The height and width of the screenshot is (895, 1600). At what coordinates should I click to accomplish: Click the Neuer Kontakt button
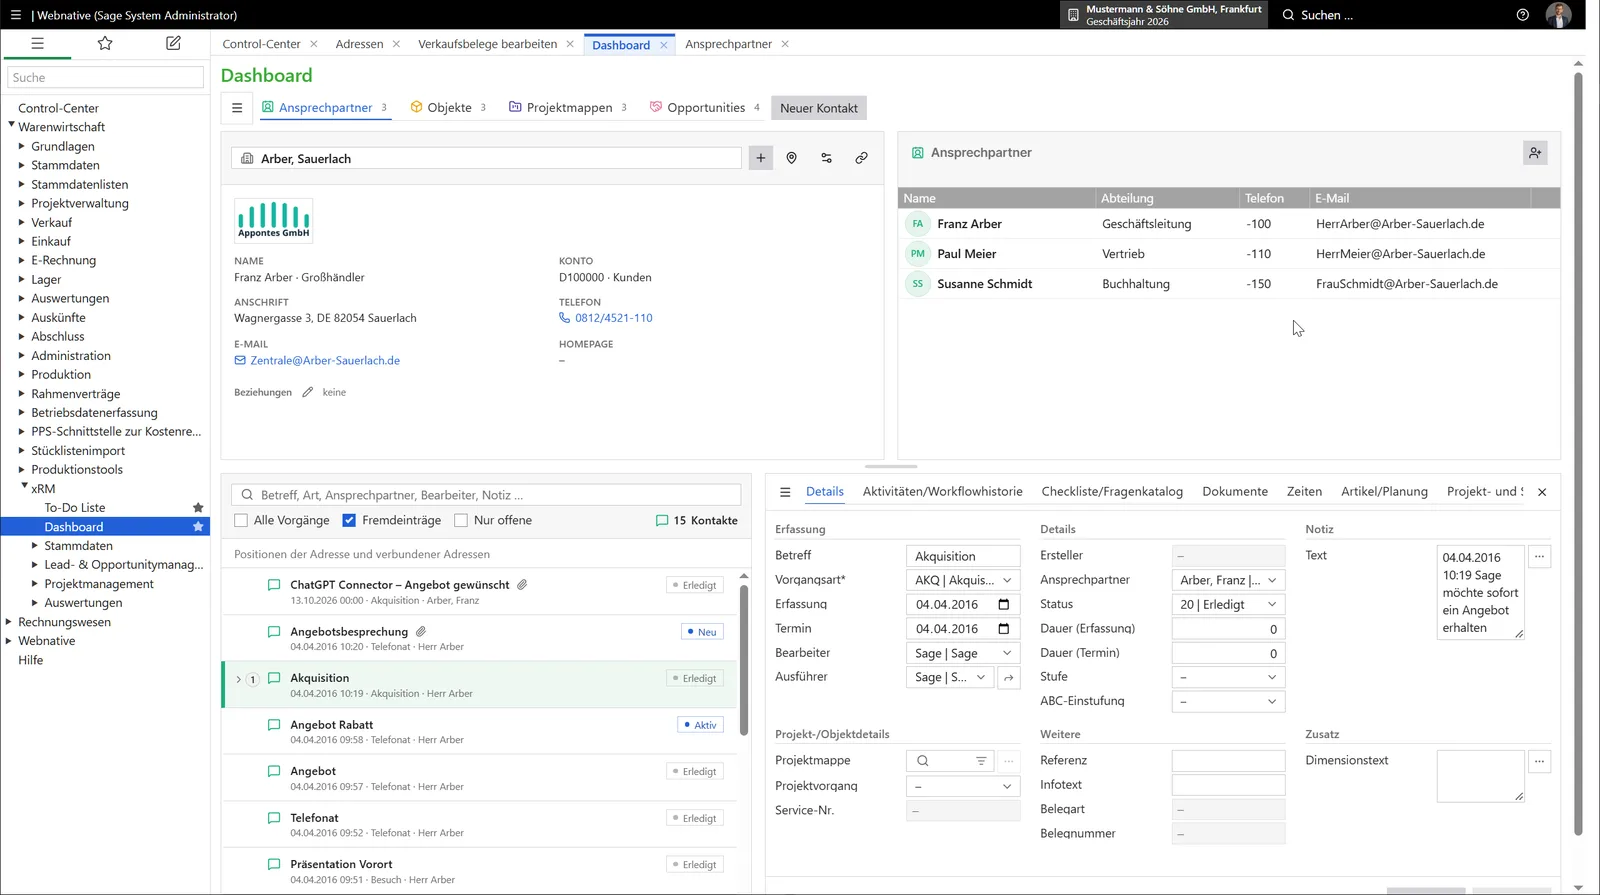[x=819, y=108]
